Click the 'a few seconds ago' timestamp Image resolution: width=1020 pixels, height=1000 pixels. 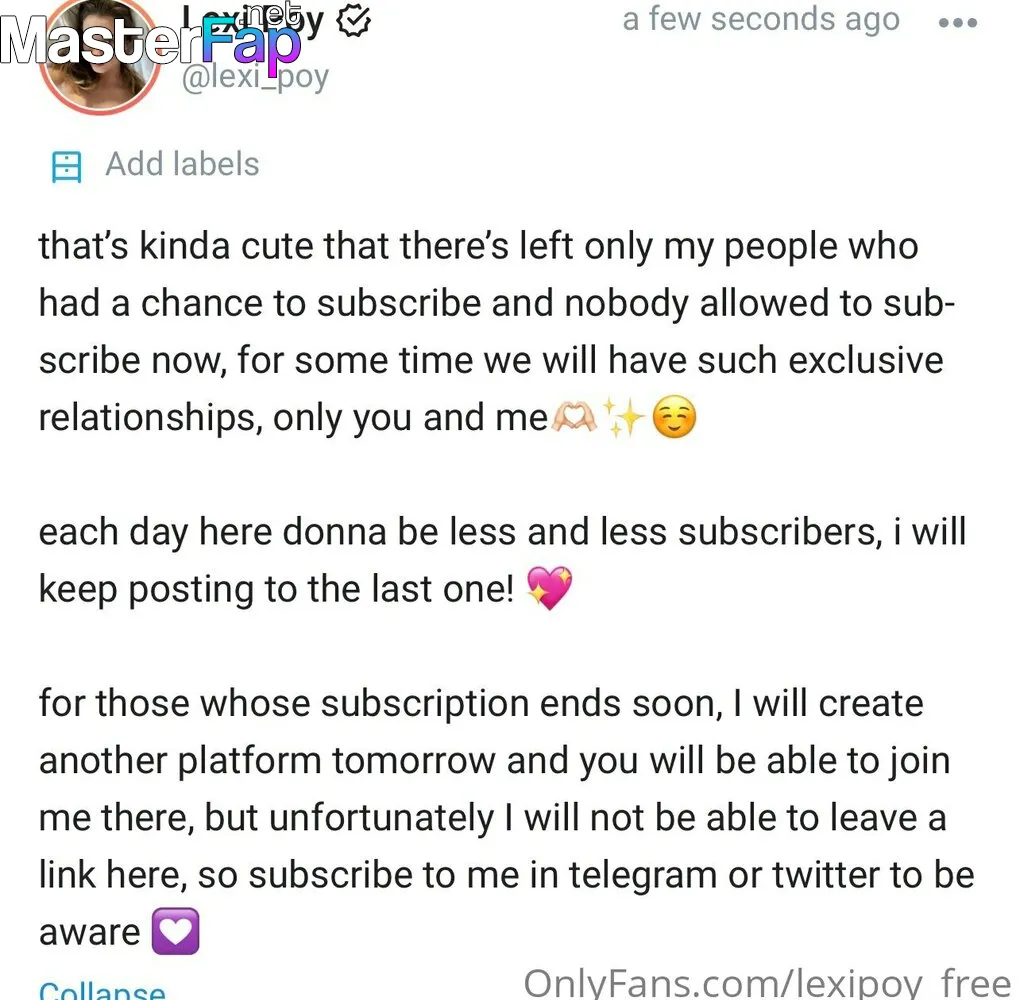pyautogui.click(x=761, y=20)
